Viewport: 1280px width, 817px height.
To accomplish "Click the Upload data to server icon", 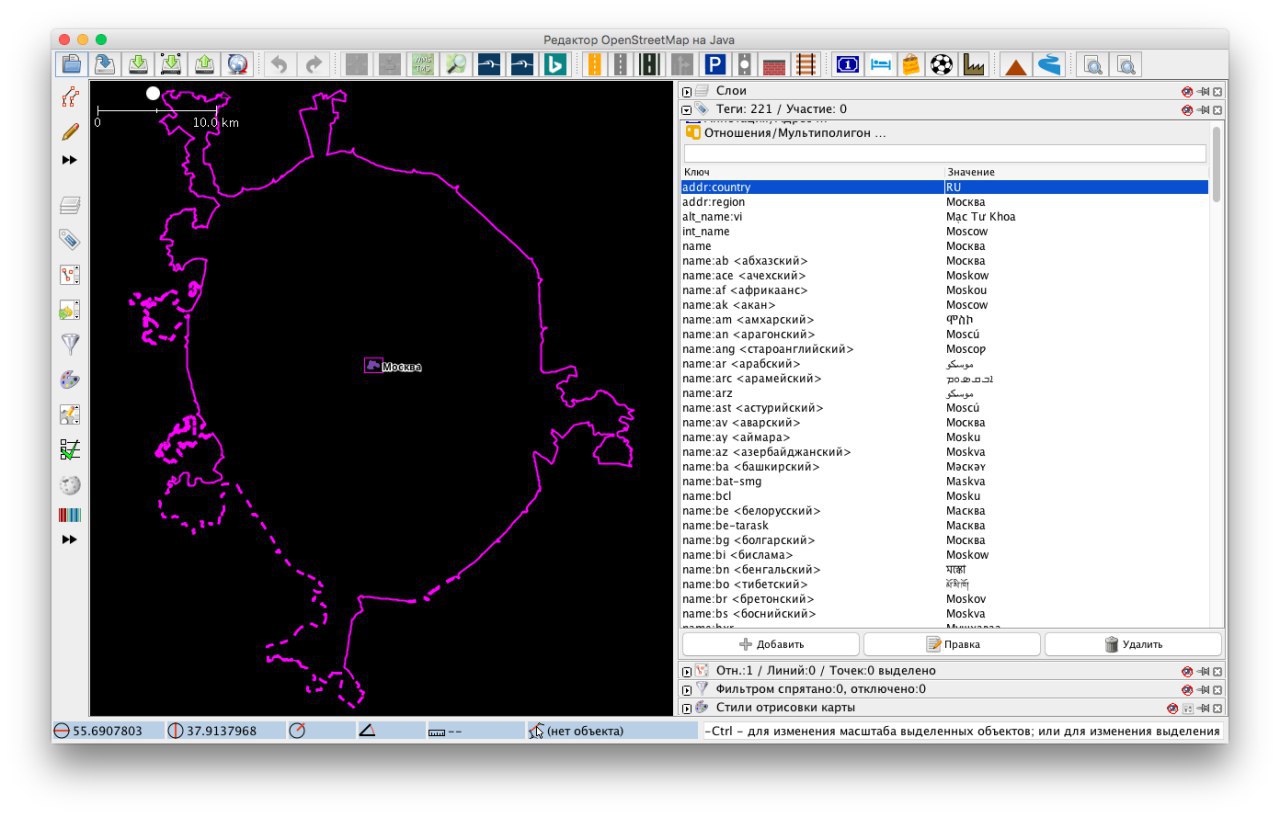I will tap(204, 64).
